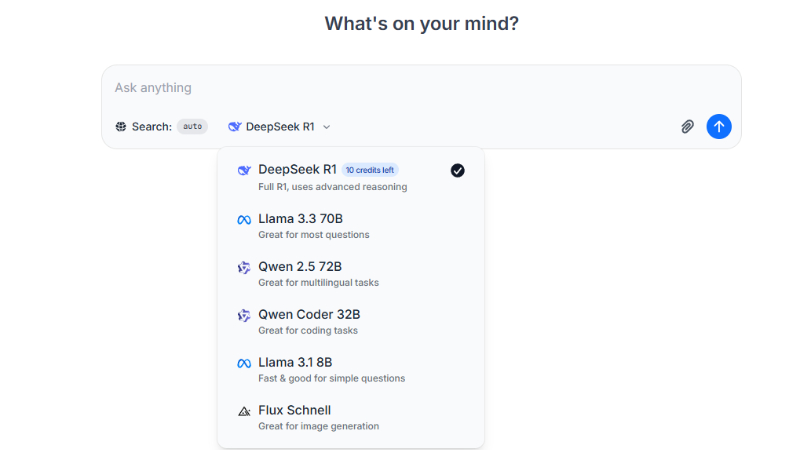Select Qwen Coder 32B model

click(351, 322)
